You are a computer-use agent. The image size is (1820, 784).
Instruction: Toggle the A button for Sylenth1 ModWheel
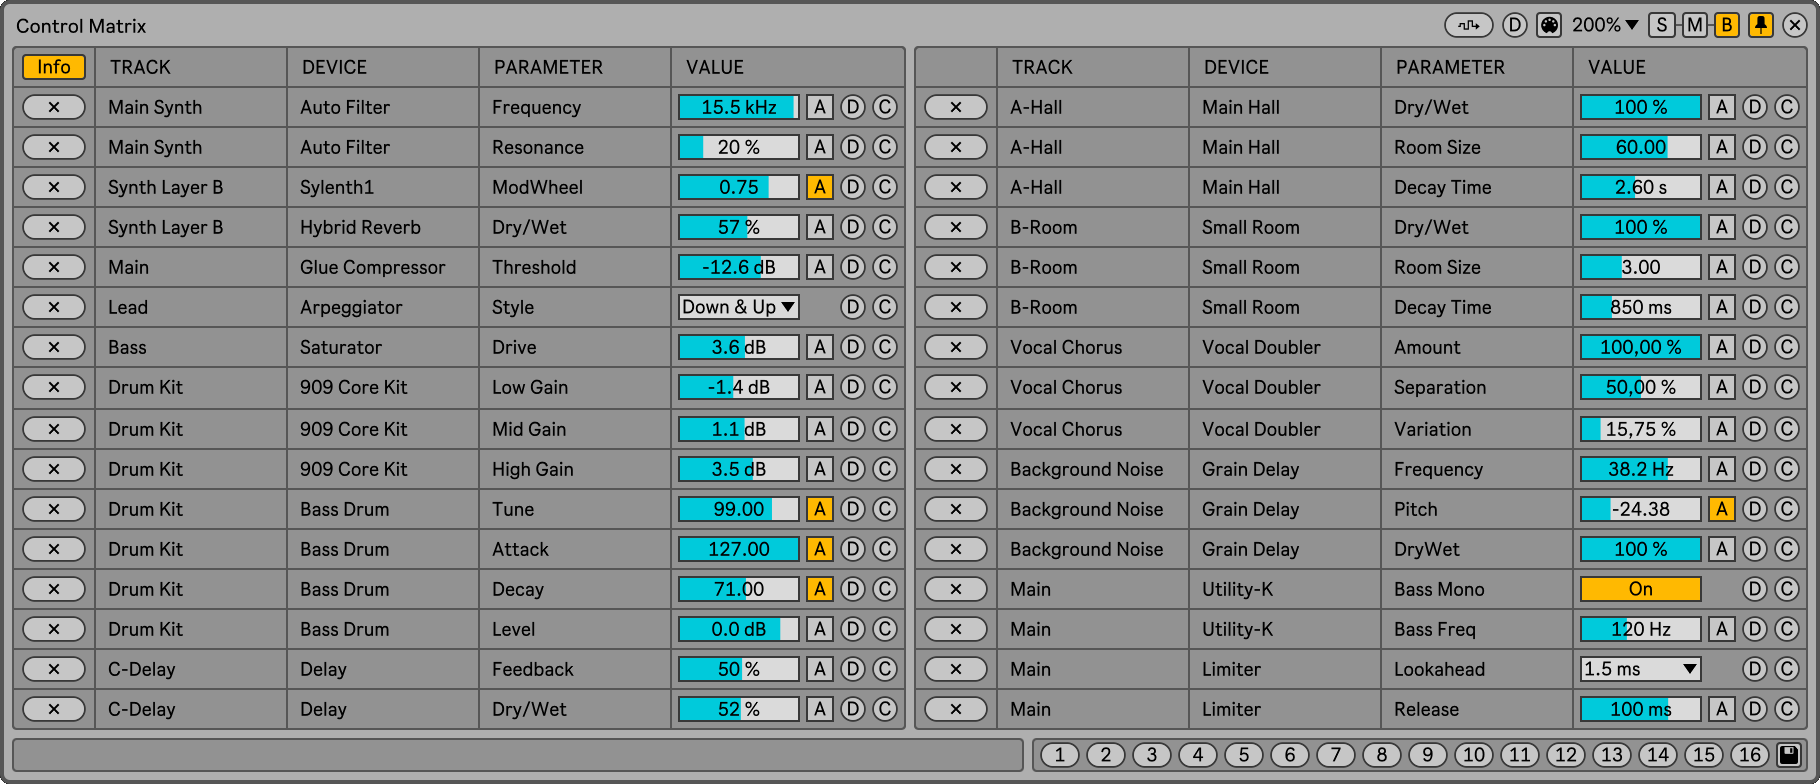(x=820, y=187)
